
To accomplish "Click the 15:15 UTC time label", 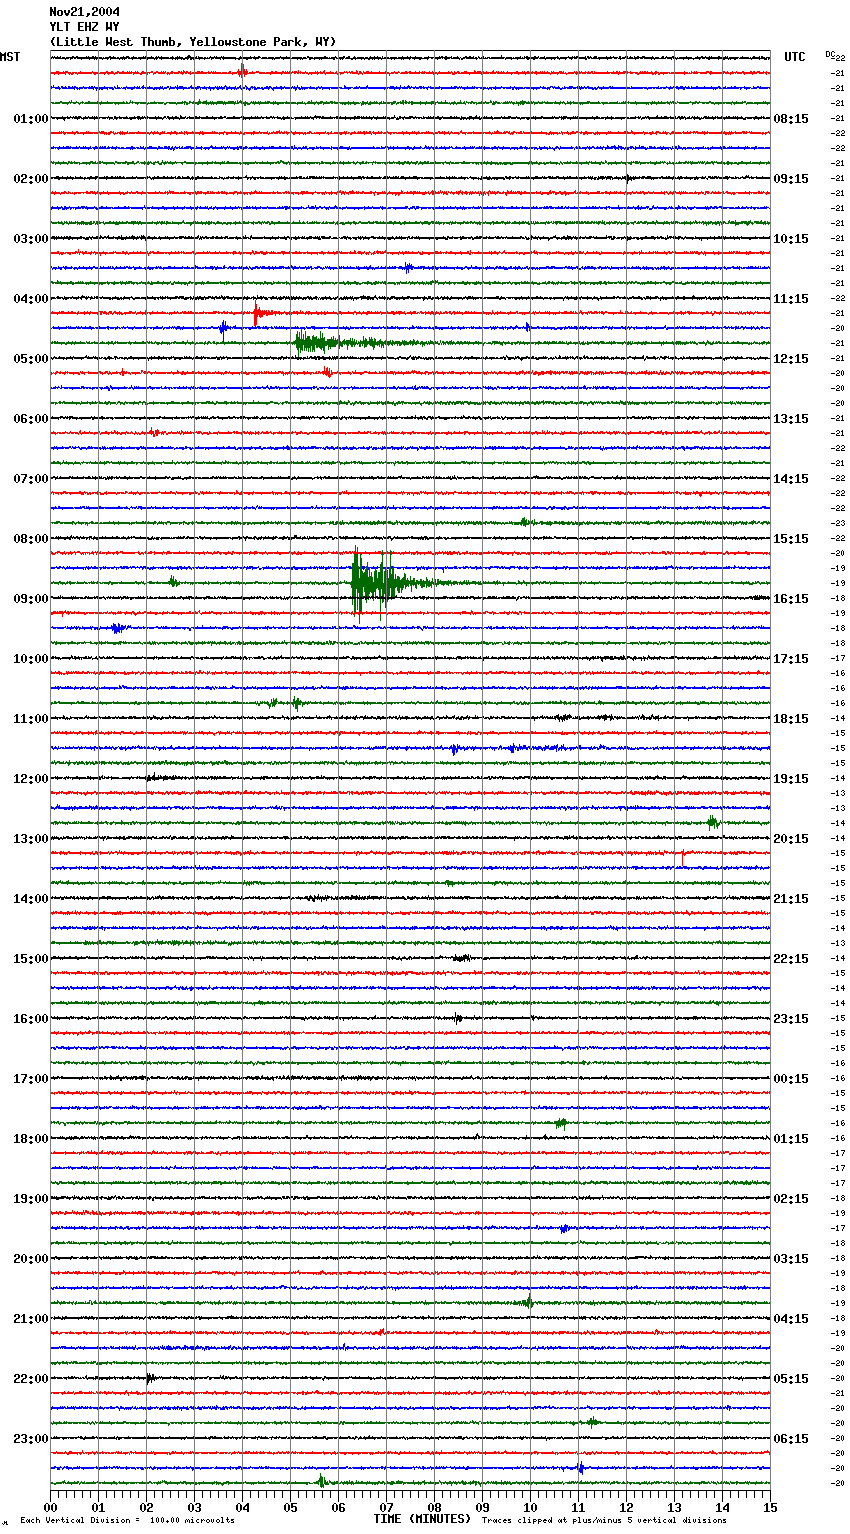I will click(791, 539).
